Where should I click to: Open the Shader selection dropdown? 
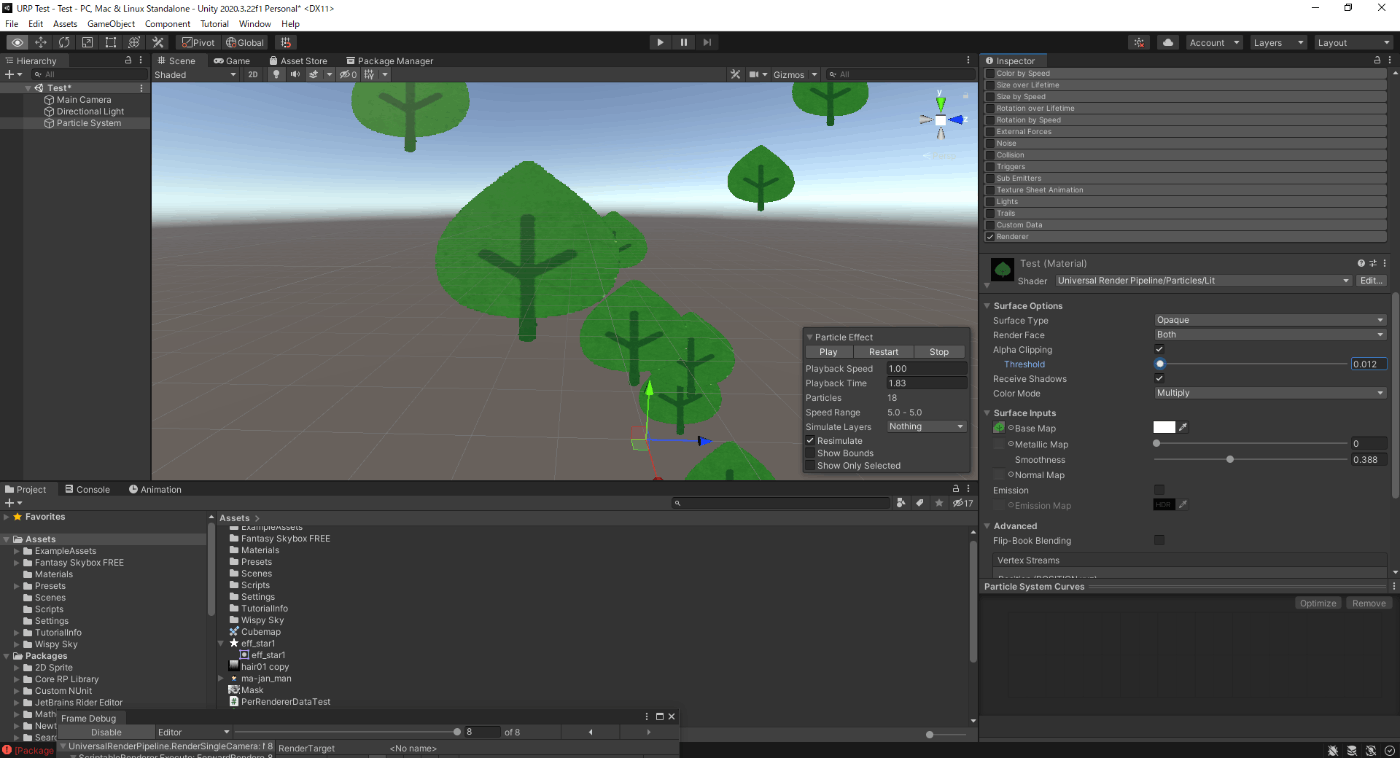pyautogui.click(x=1203, y=281)
